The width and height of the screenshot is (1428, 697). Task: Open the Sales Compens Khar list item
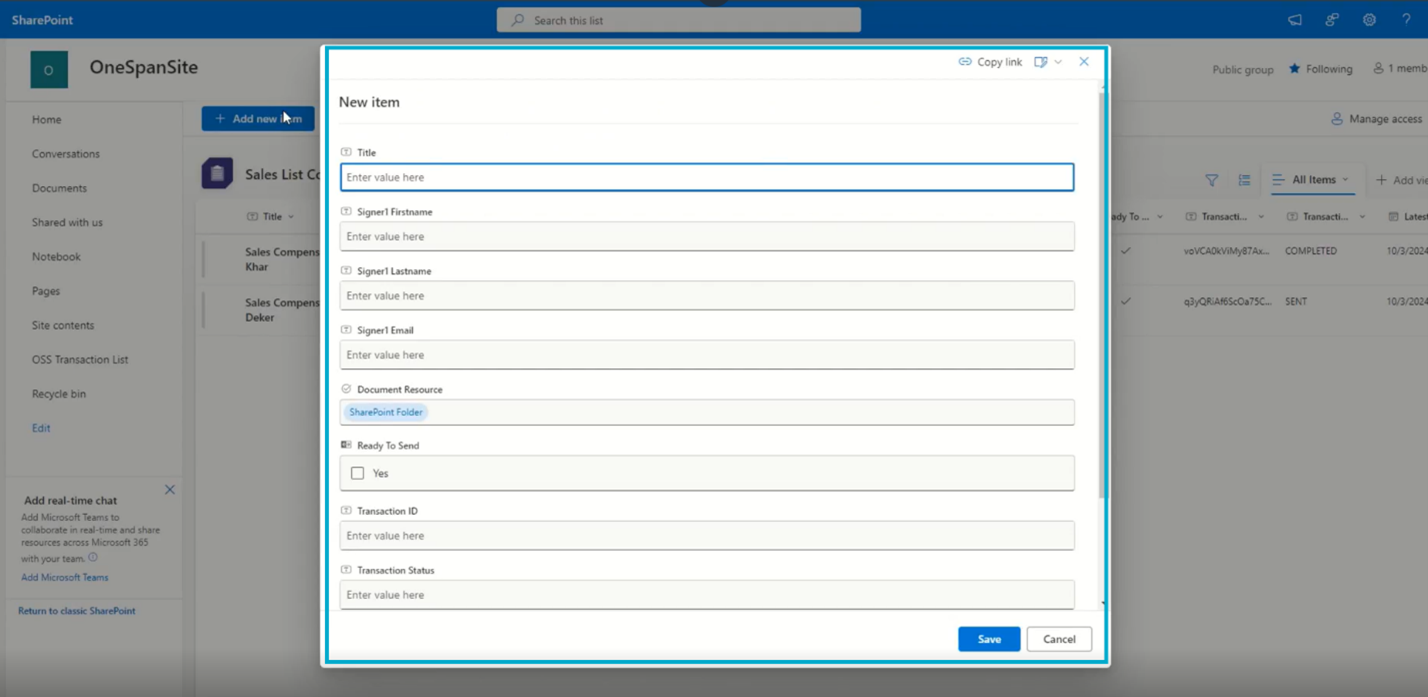tap(282, 259)
